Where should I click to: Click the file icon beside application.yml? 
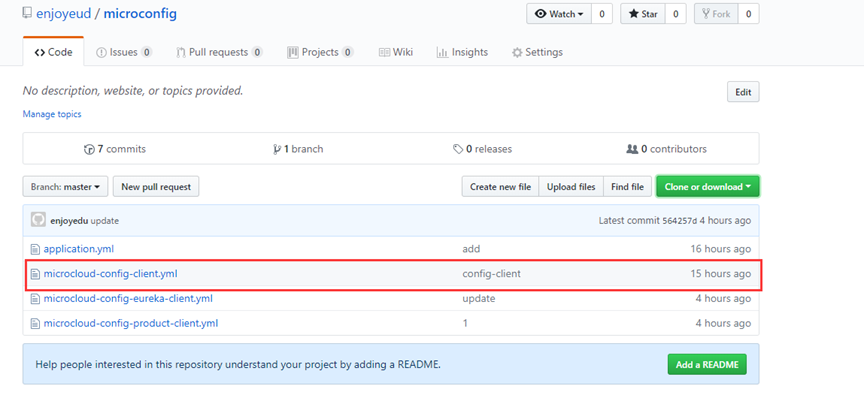click(x=35, y=249)
